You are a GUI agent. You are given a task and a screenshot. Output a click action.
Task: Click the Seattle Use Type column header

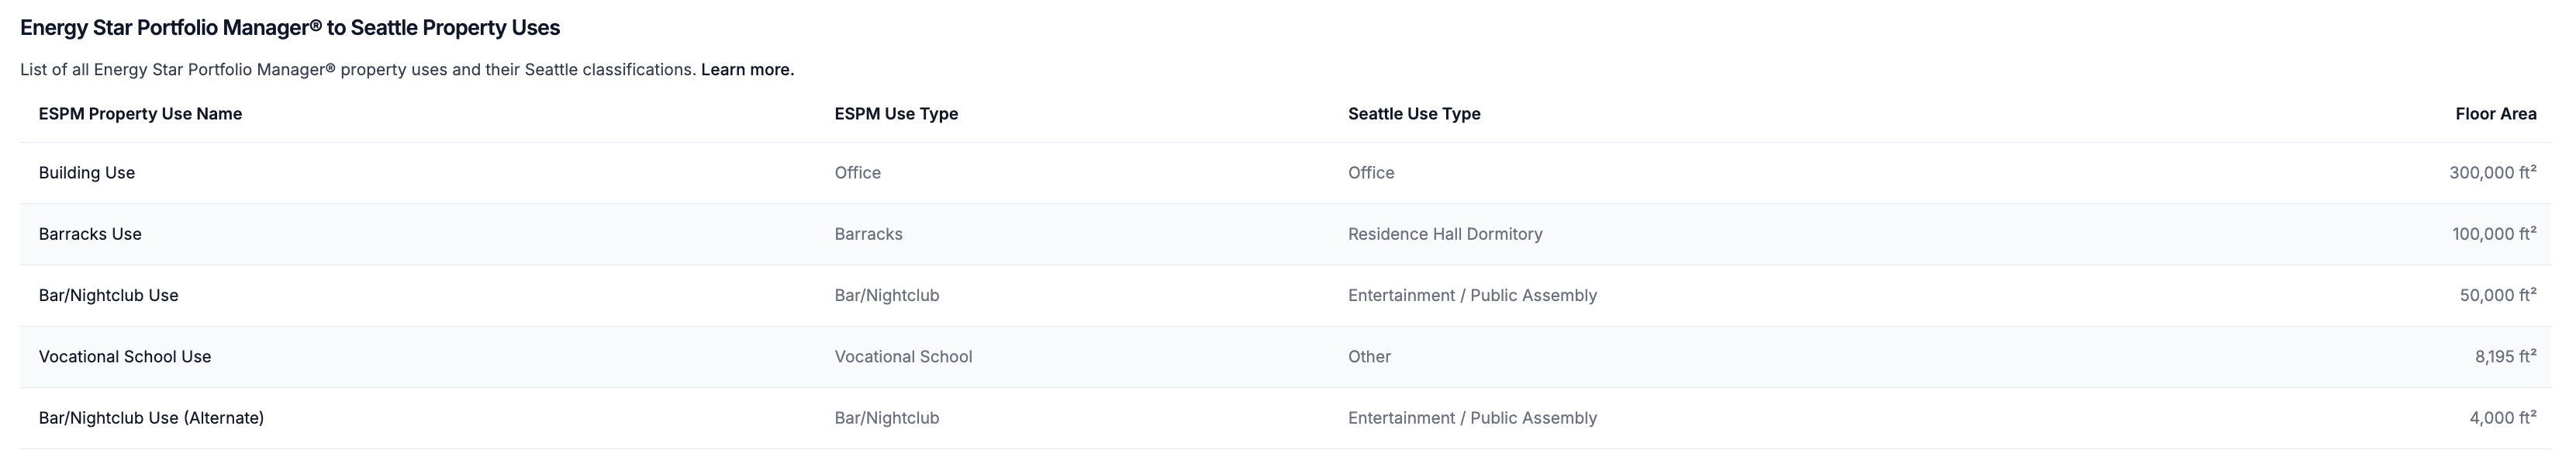pos(1414,114)
